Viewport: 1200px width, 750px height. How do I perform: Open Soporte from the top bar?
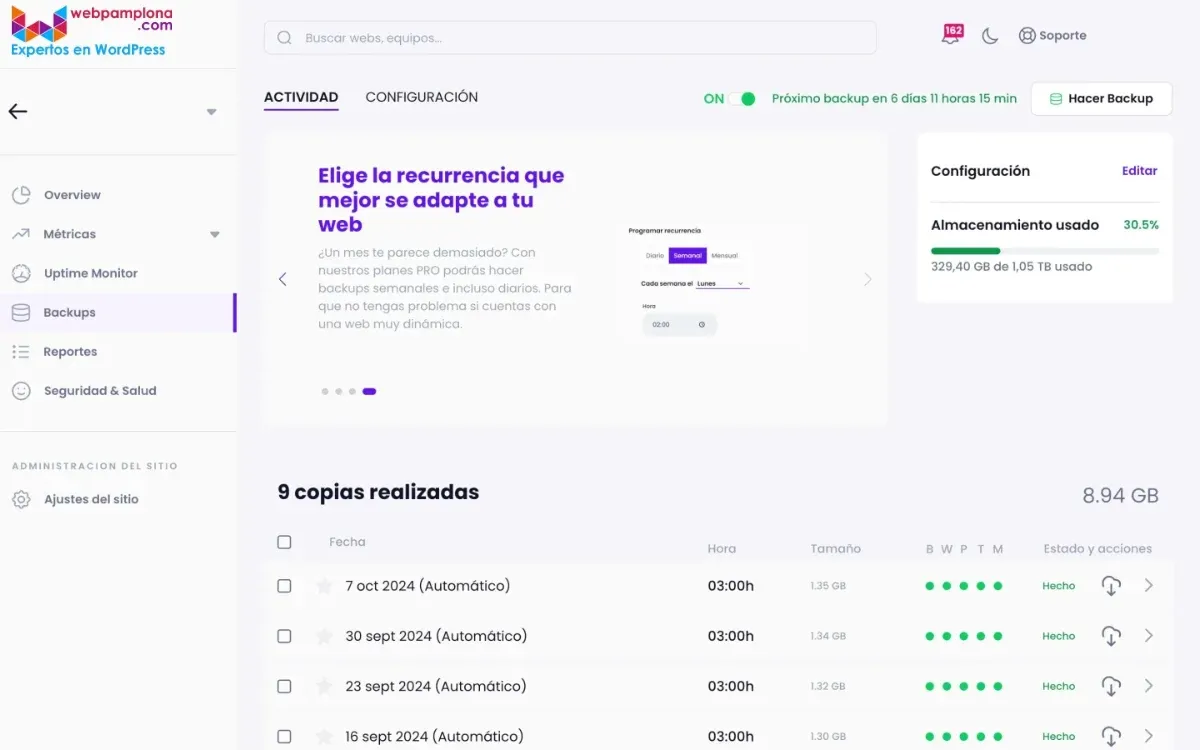click(x=1053, y=35)
